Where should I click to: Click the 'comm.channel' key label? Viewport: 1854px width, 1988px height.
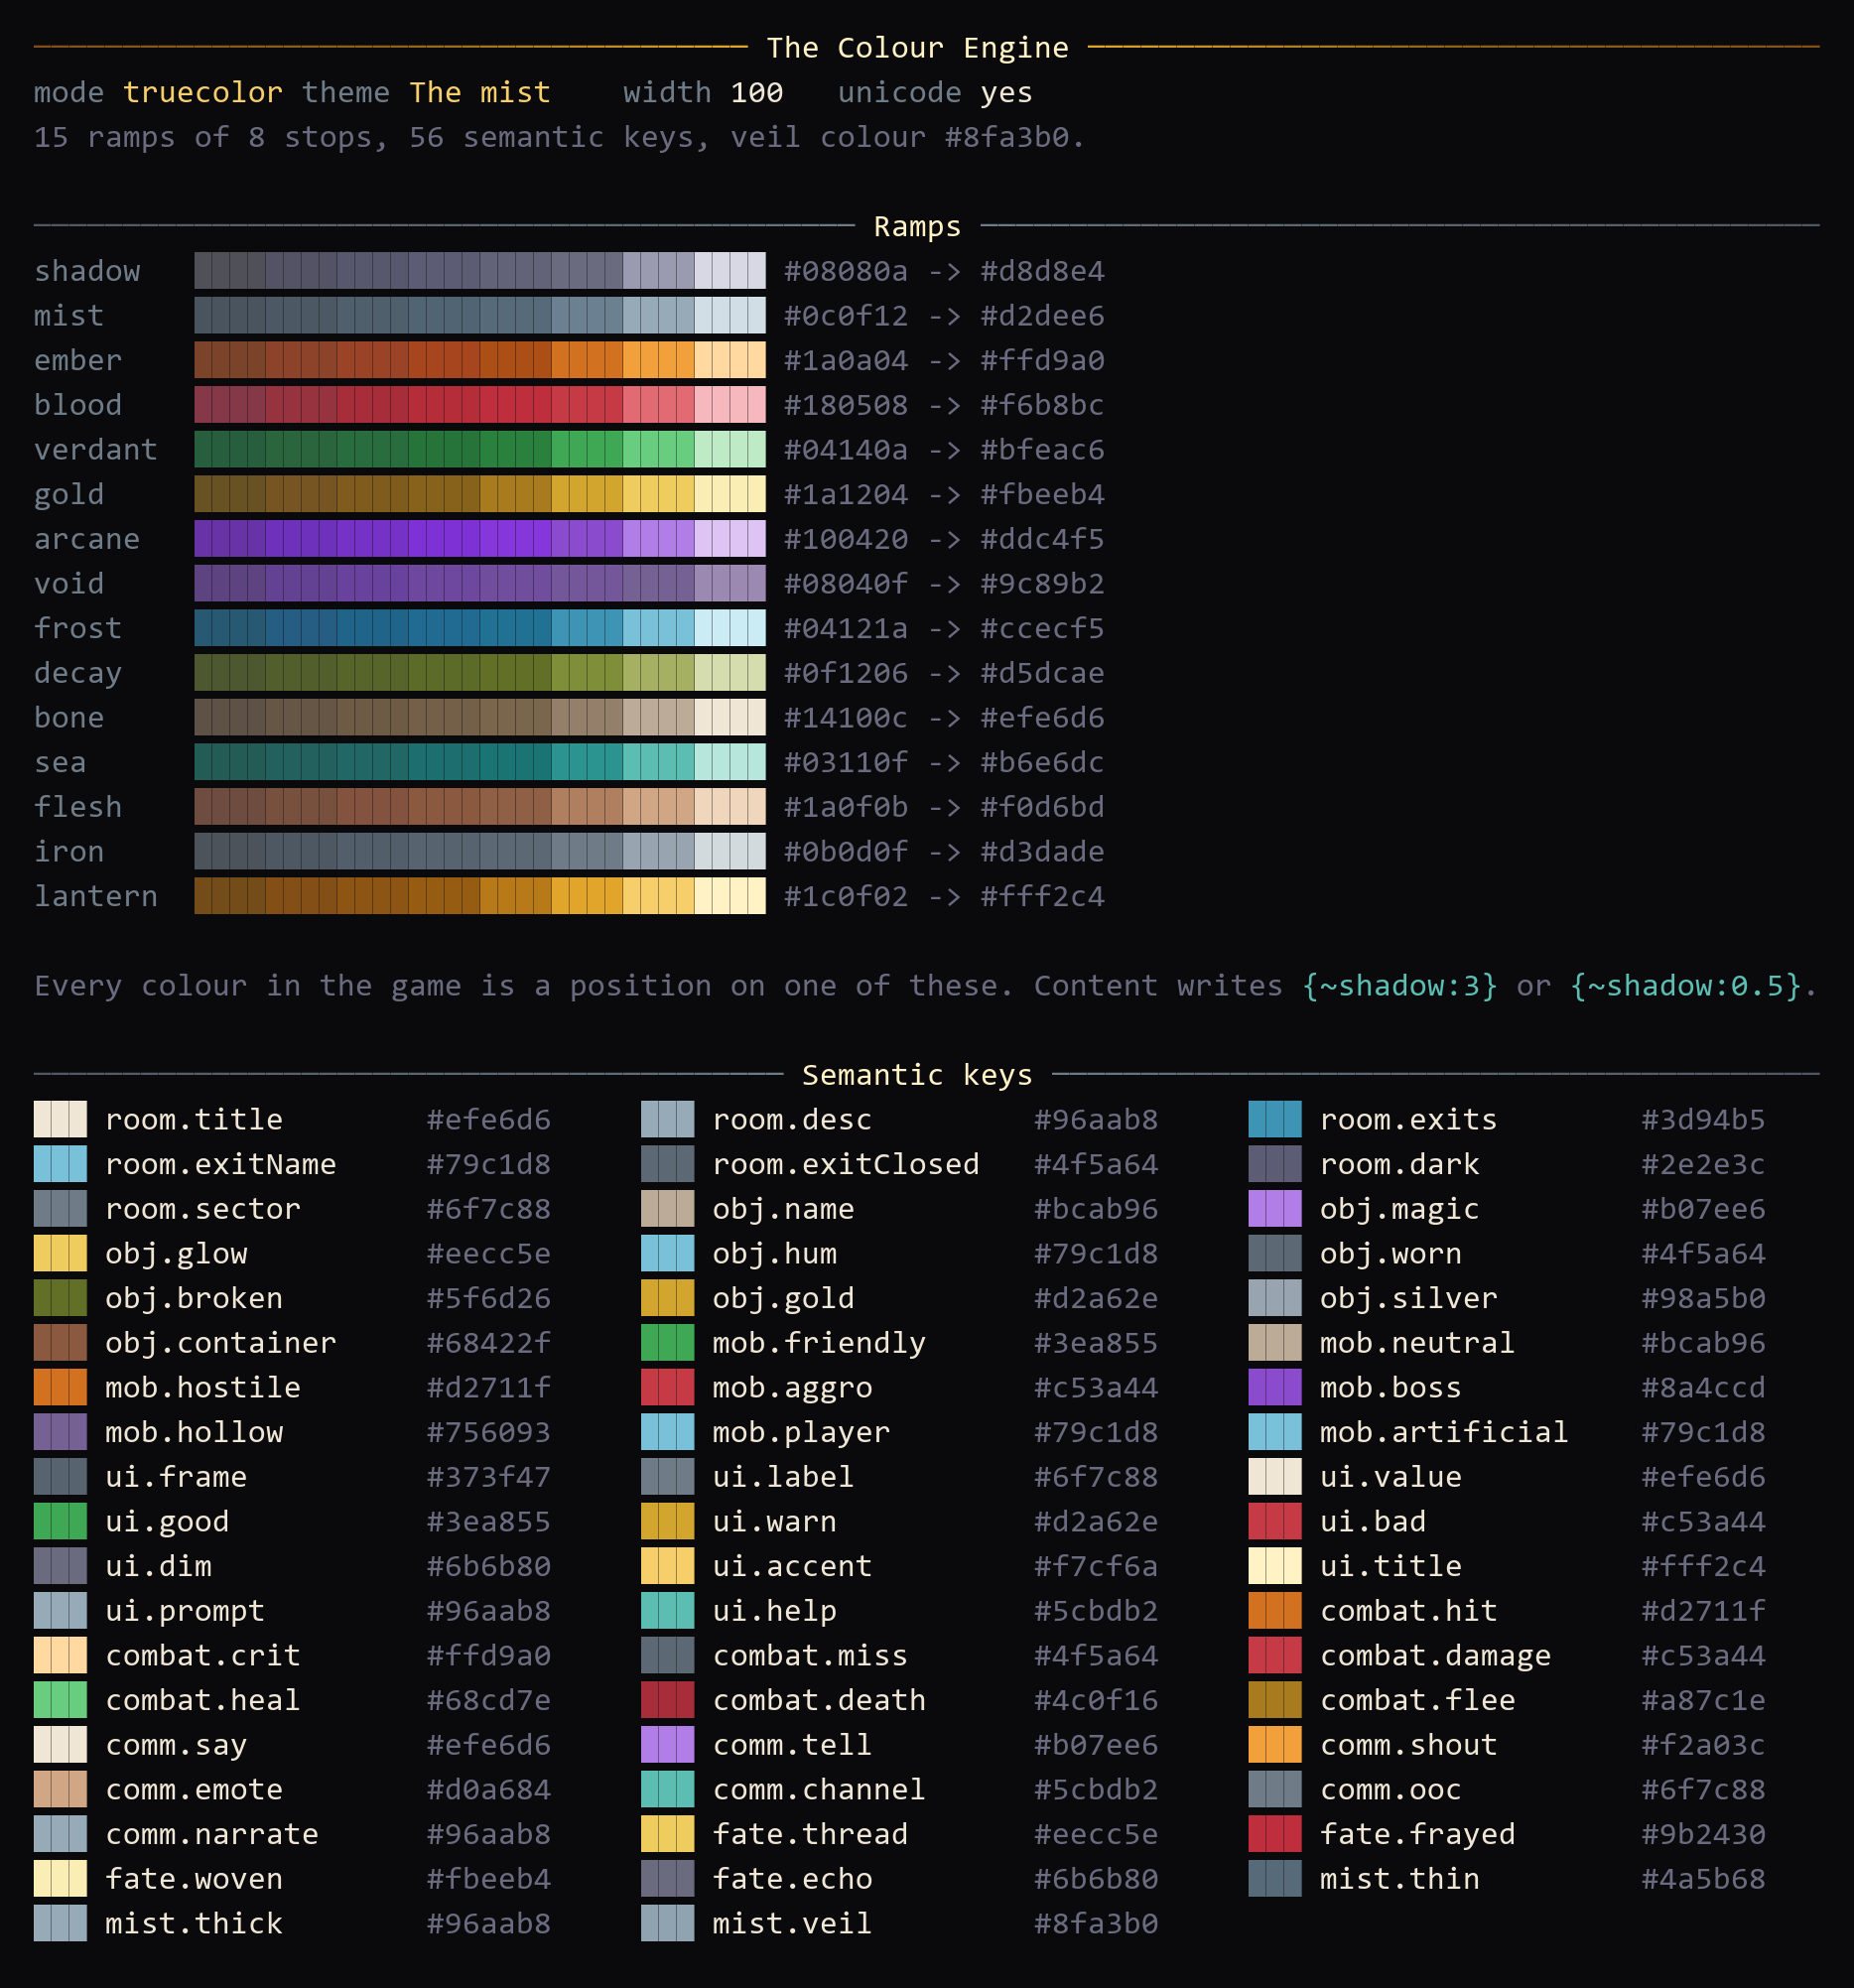[819, 1789]
